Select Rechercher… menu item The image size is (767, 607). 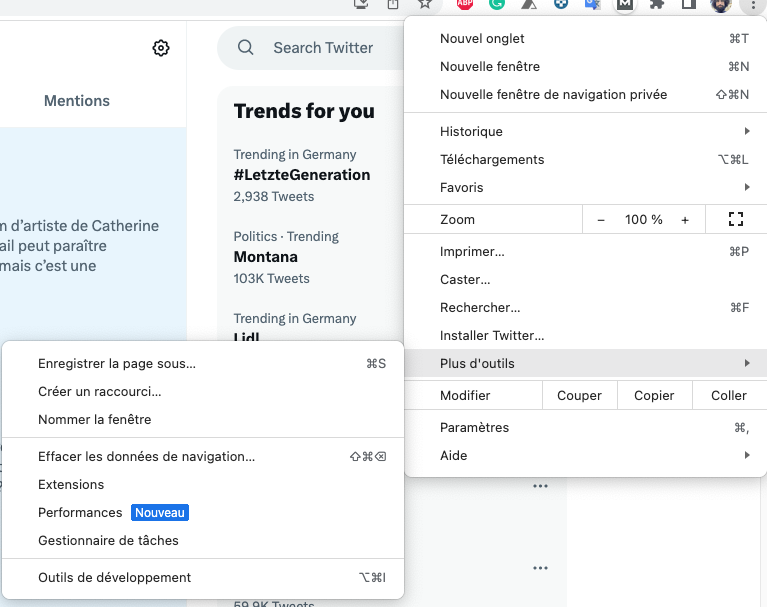click(x=586, y=308)
